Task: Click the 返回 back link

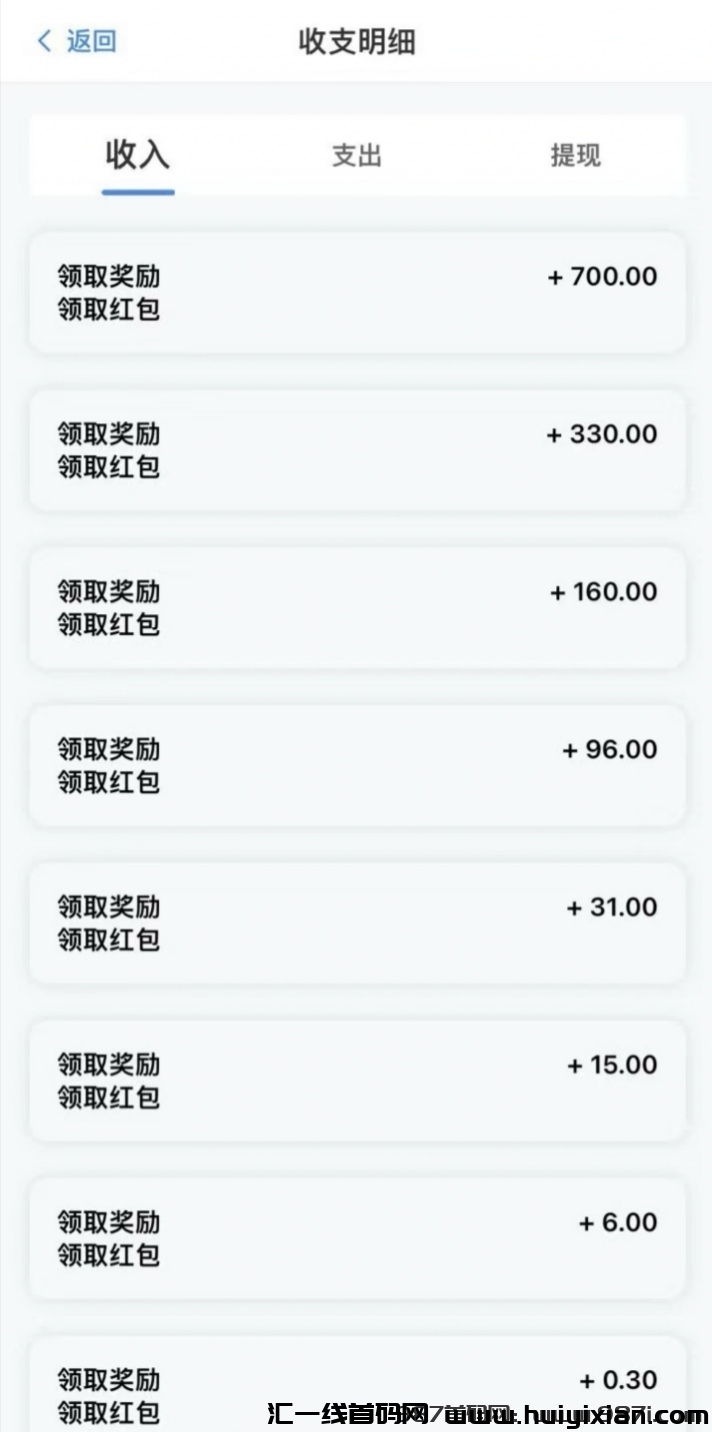Action: 91,41
